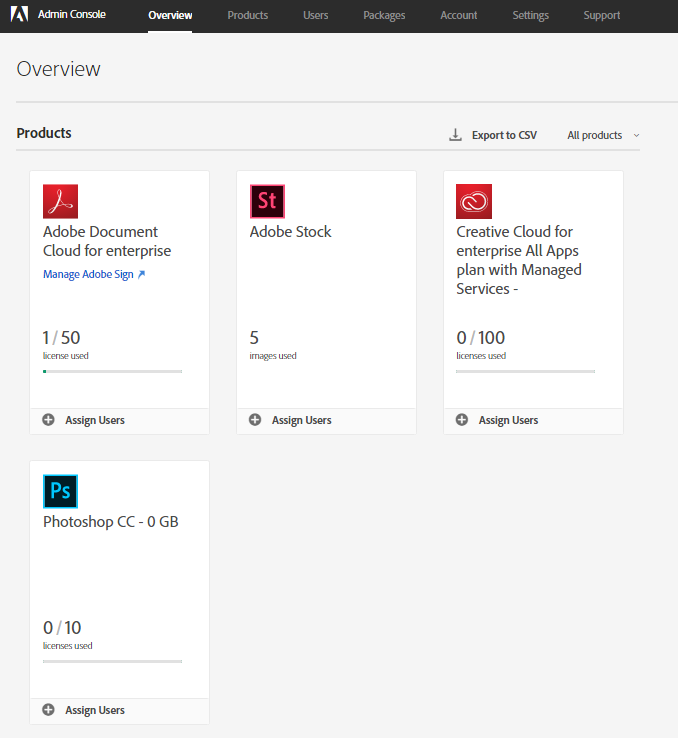This screenshot has width=678, height=738.
Task: Click the Overview page heading
Action: (58, 69)
